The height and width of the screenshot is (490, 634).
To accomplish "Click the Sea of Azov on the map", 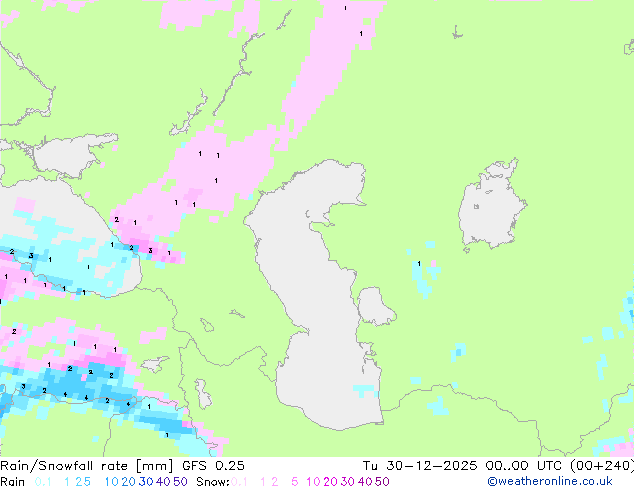I will (x=73, y=156).
